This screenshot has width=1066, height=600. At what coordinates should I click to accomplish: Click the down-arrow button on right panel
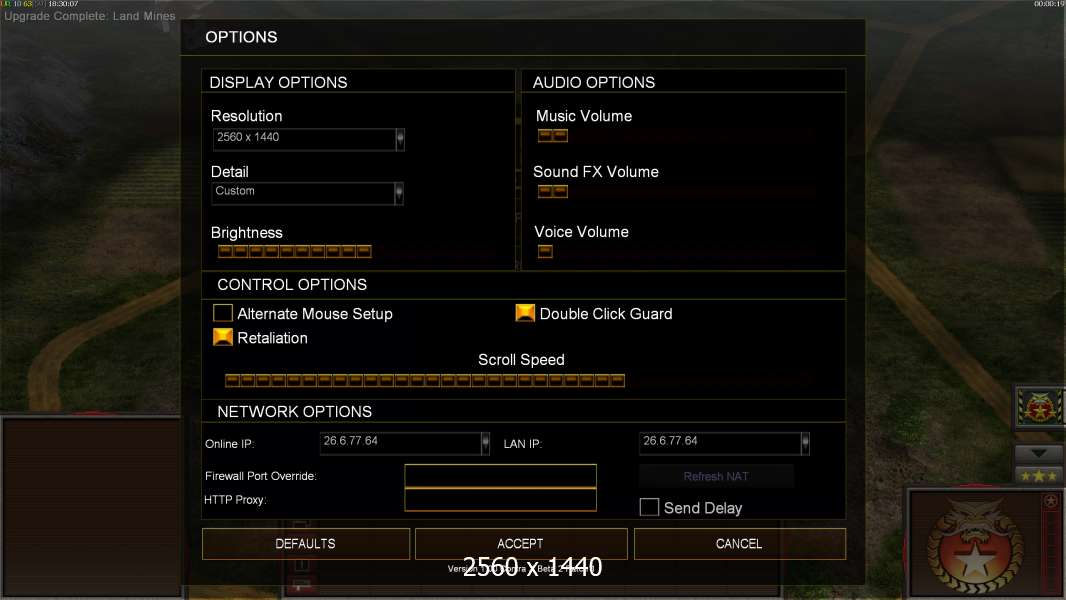1039,453
